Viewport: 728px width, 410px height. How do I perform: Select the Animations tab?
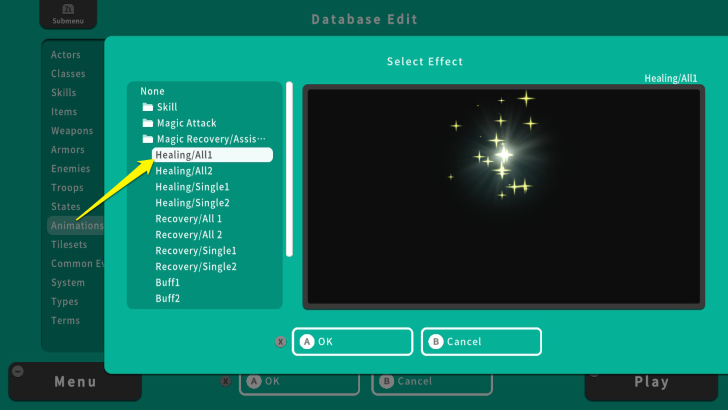click(76, 226)
